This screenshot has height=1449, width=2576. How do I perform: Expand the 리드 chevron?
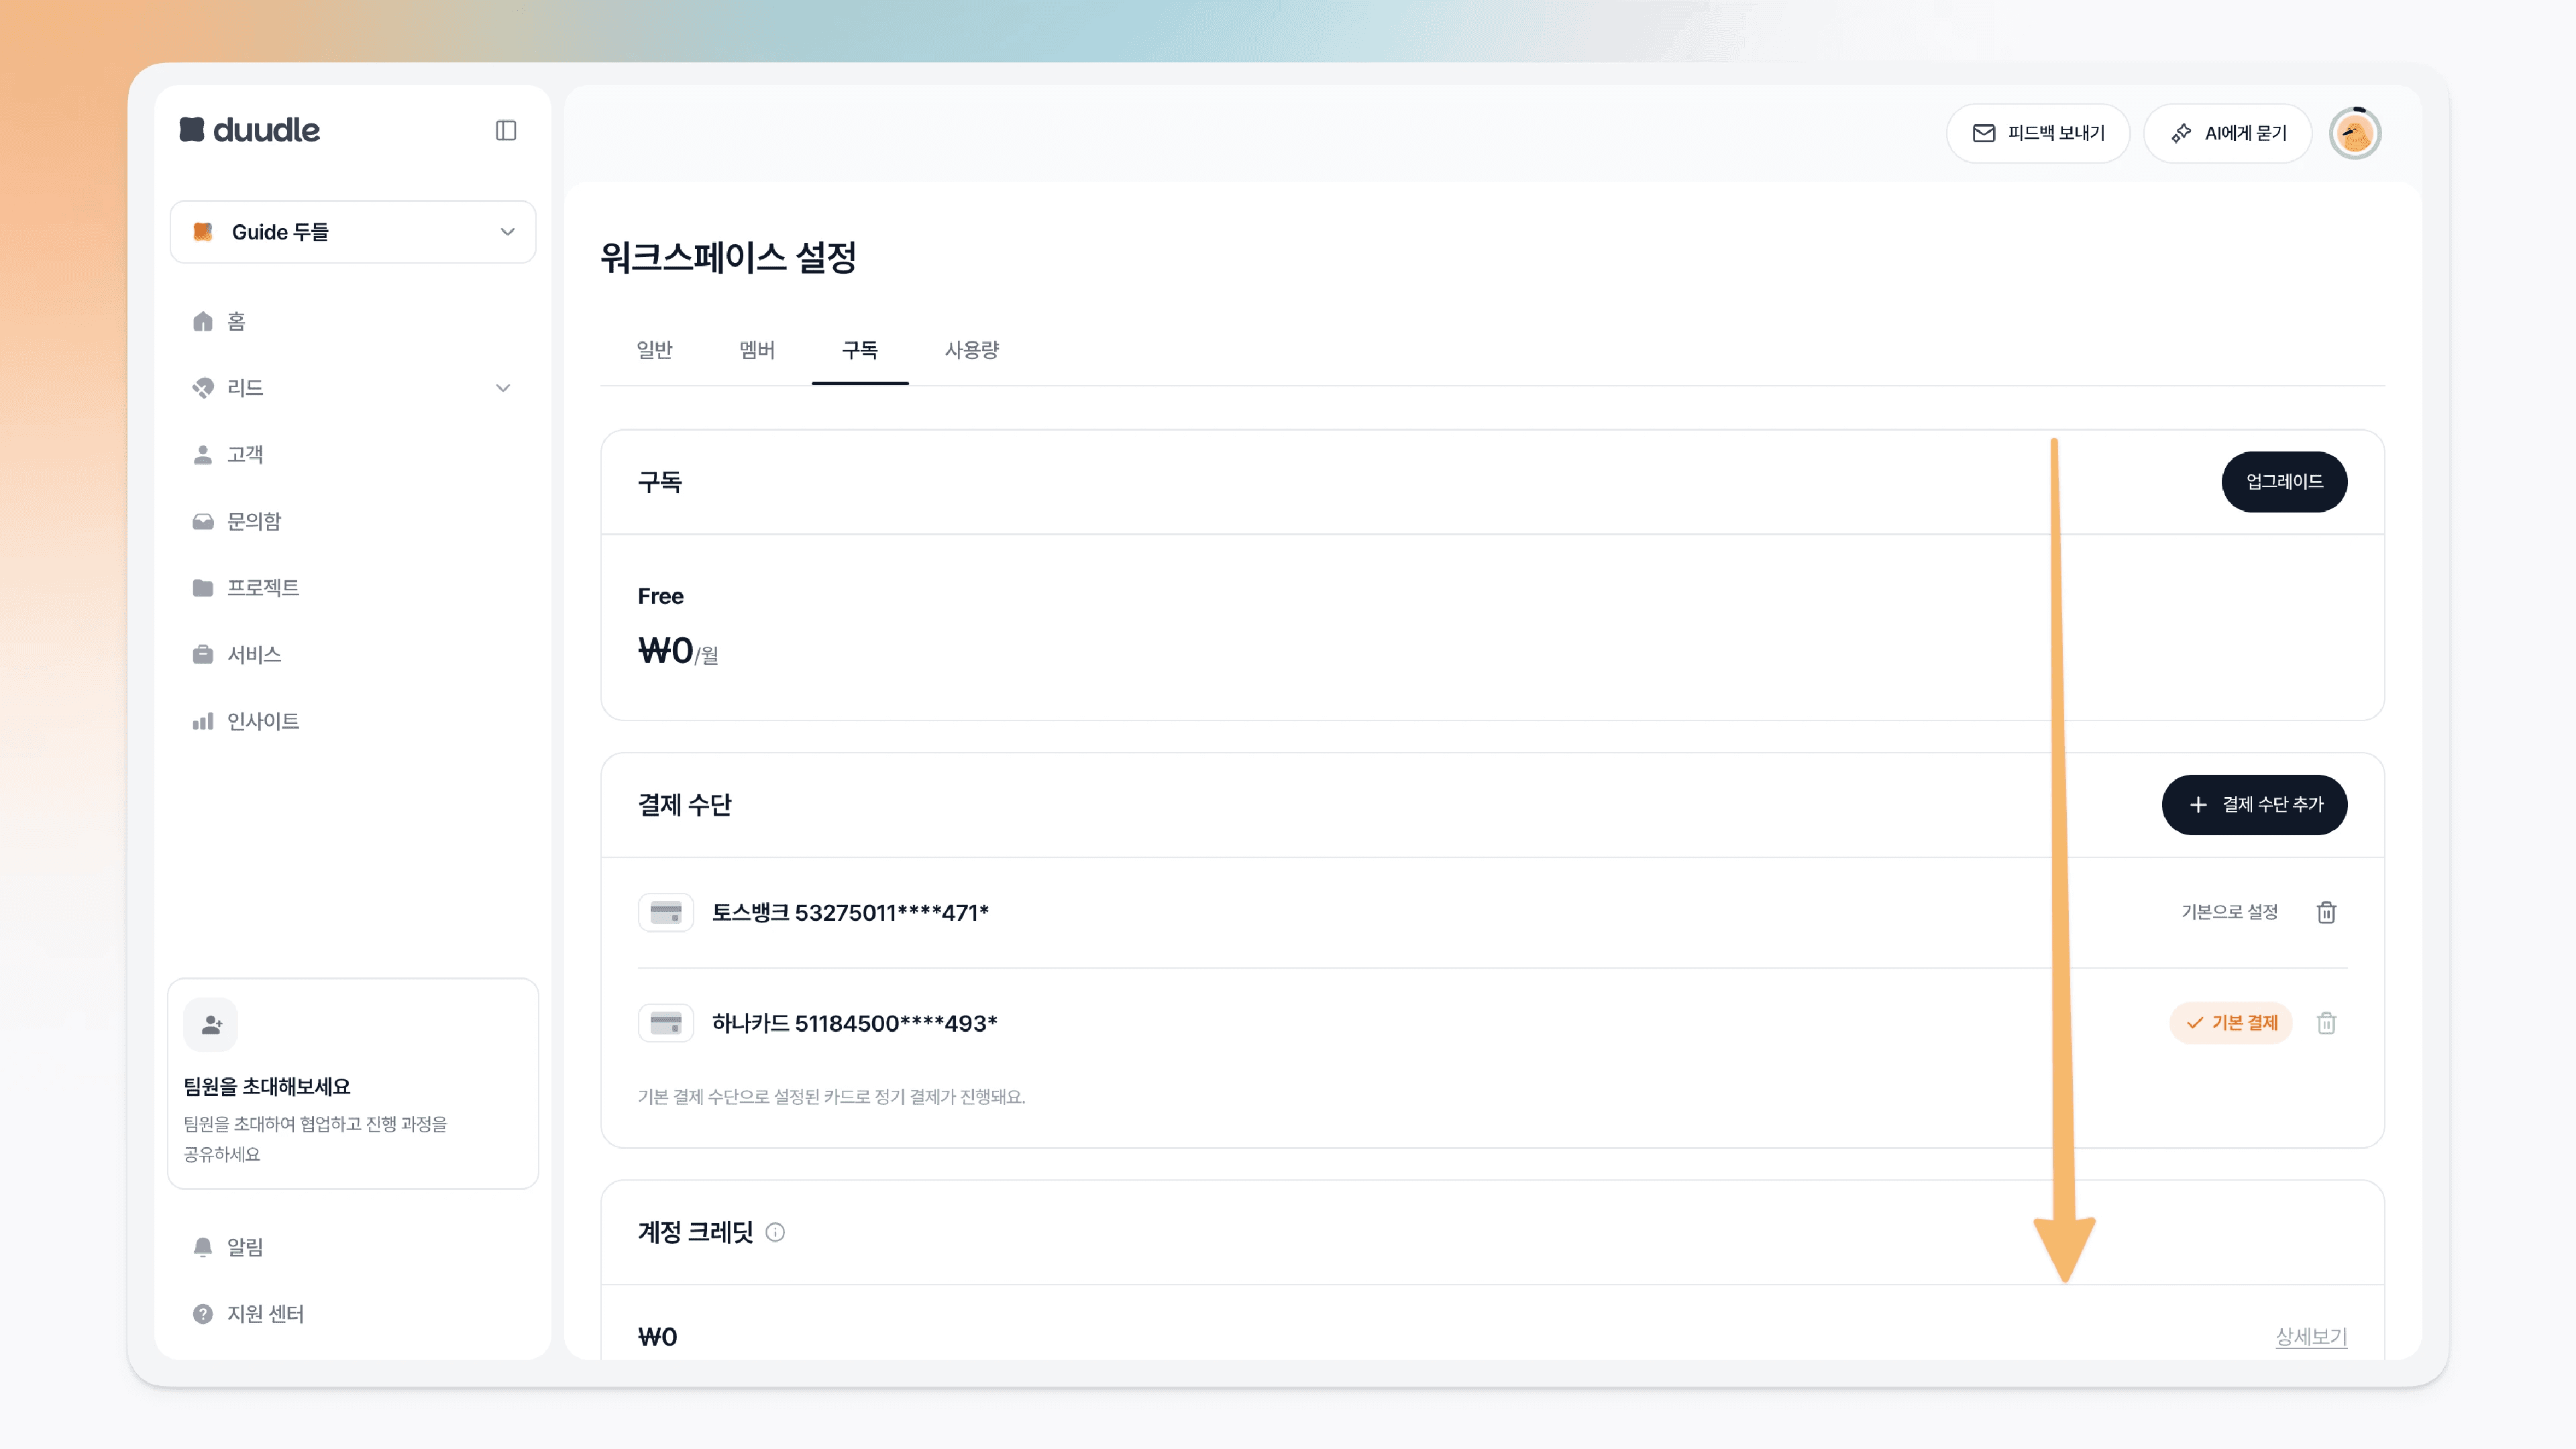coord(503,388)
